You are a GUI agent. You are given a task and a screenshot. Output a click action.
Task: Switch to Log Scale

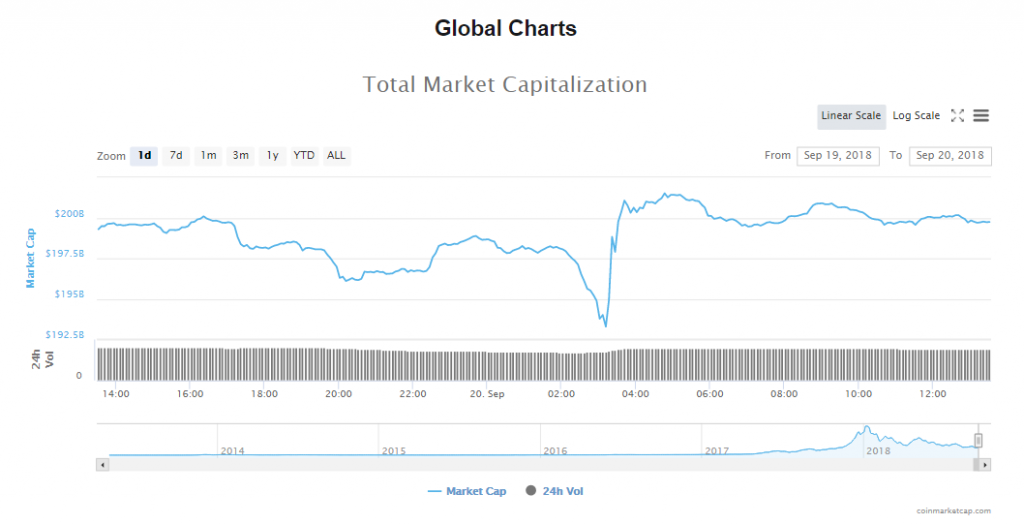click(916, 116)
